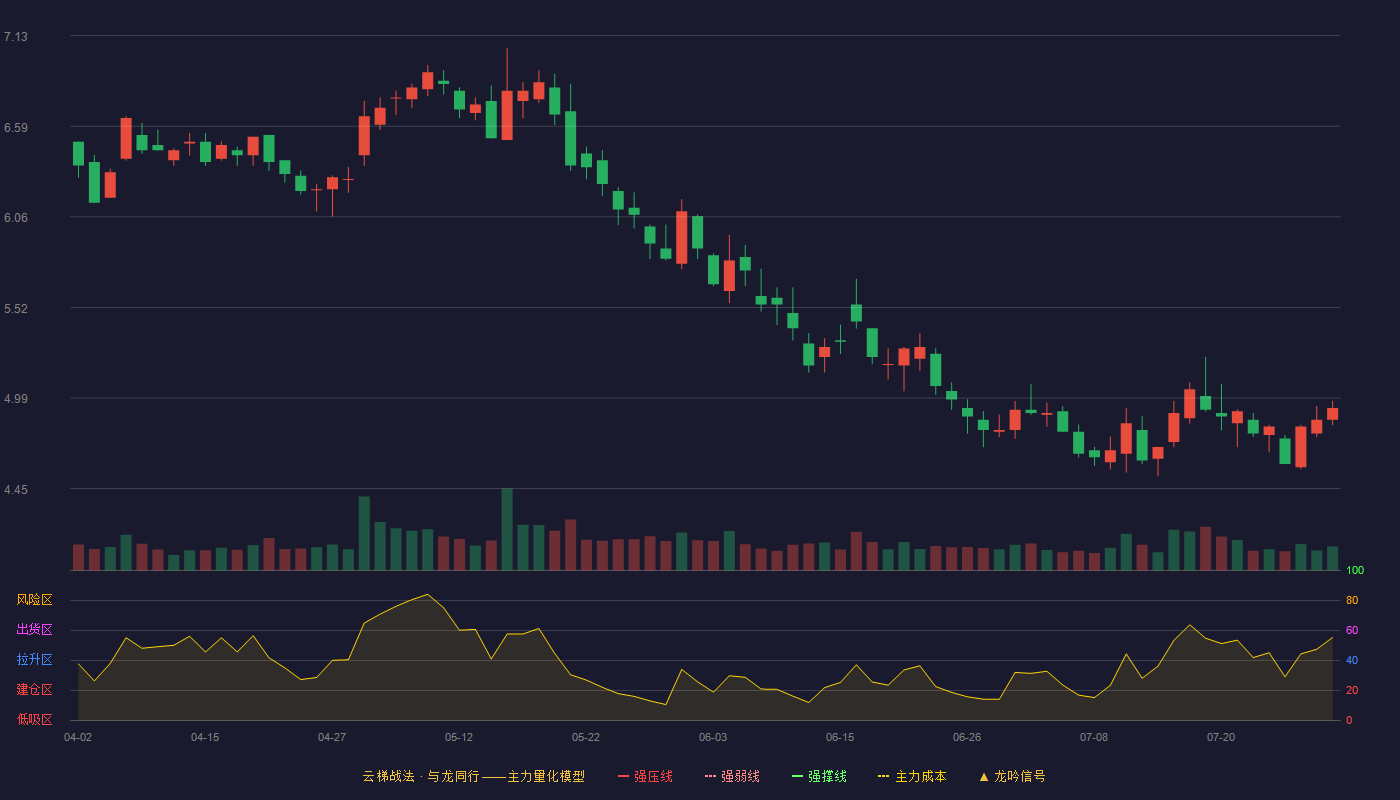Toggle the 强压线 legend series
The image size is (1400, 800).
(x=645, y=776)
